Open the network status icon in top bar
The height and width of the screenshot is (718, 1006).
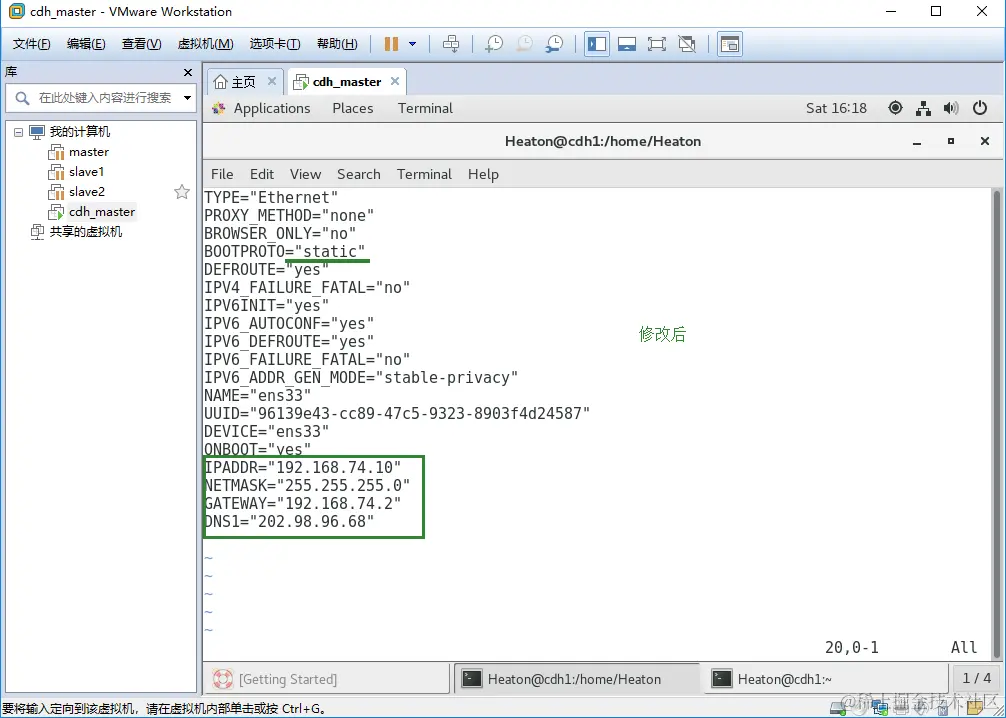click(923, 108)
